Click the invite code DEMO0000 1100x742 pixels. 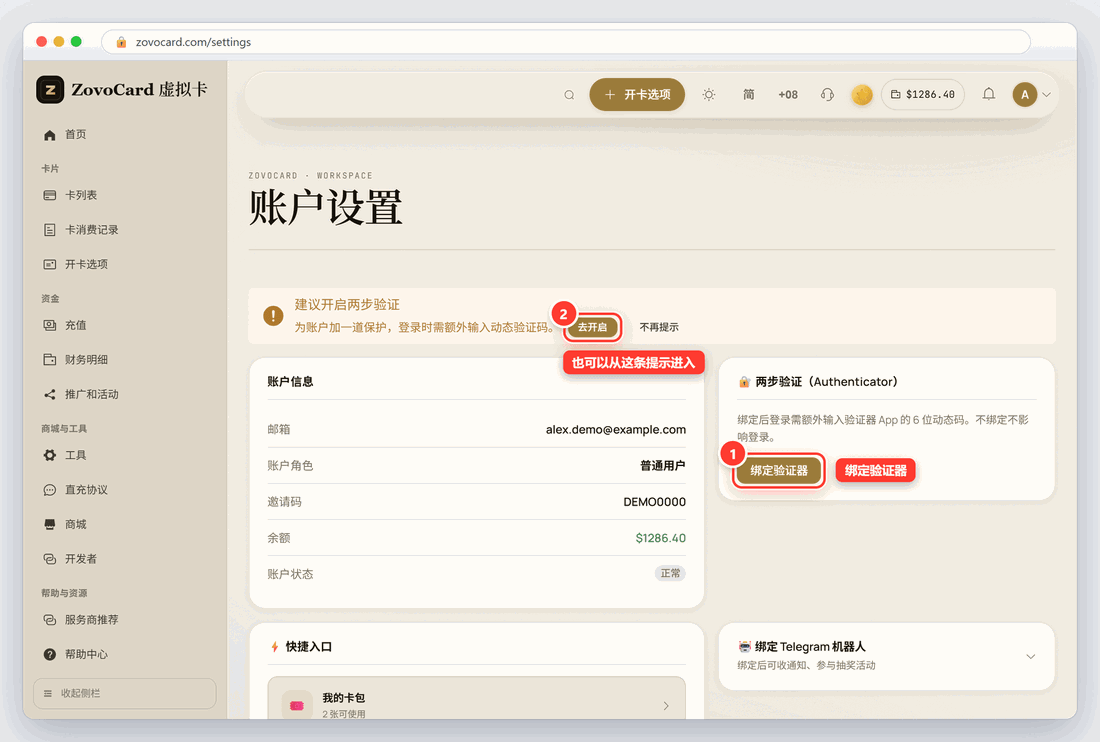click(x=655, y=502)
